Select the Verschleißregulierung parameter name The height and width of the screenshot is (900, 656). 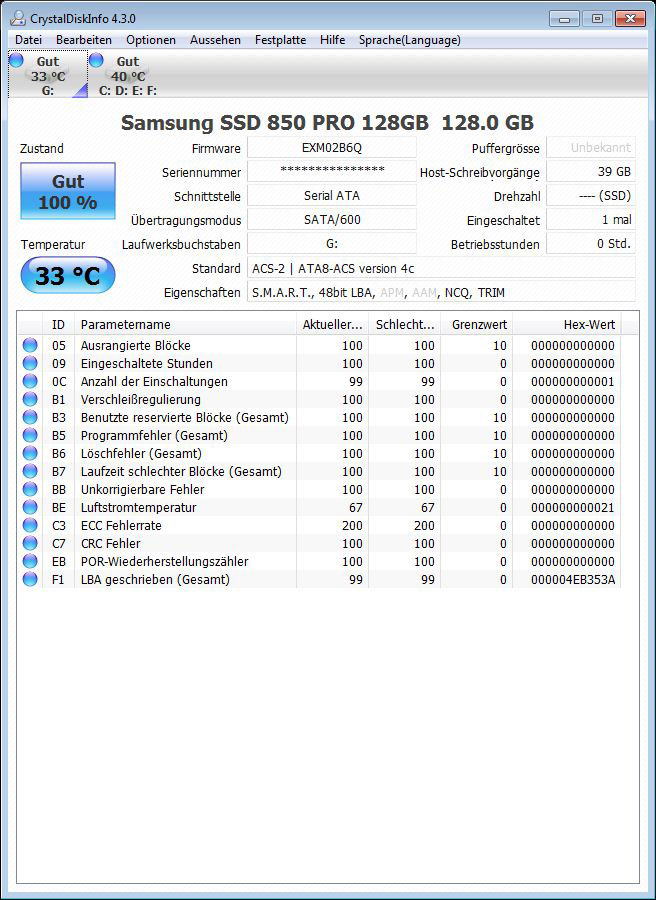point(141,399)
